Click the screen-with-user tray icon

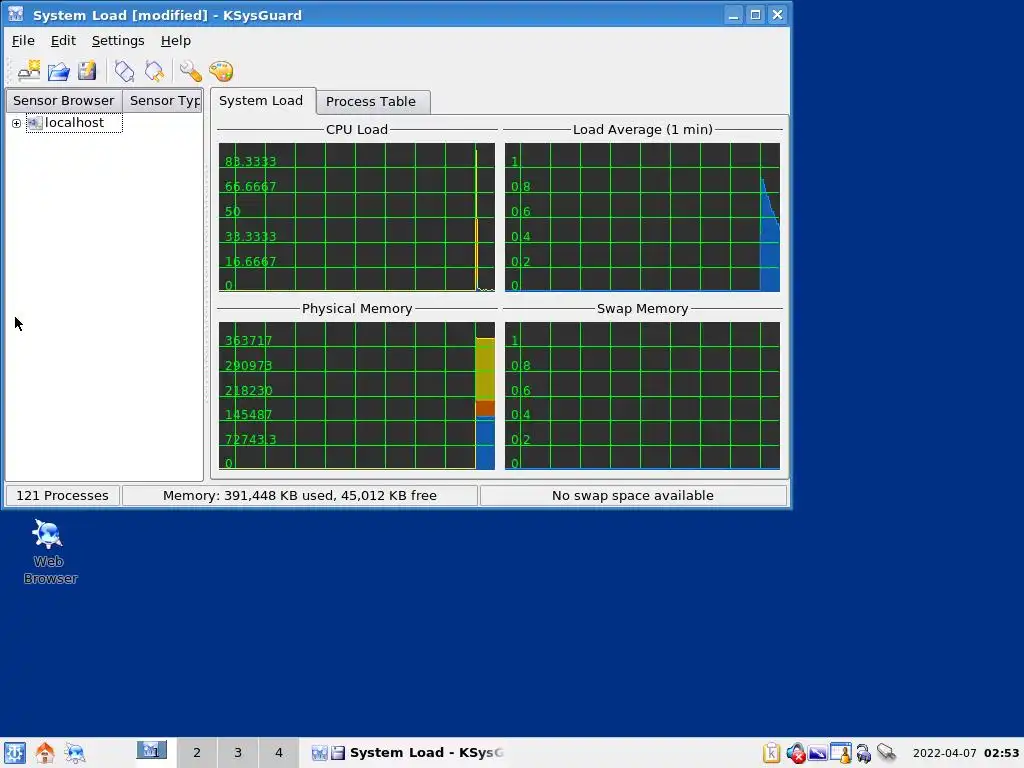(840, 753)
